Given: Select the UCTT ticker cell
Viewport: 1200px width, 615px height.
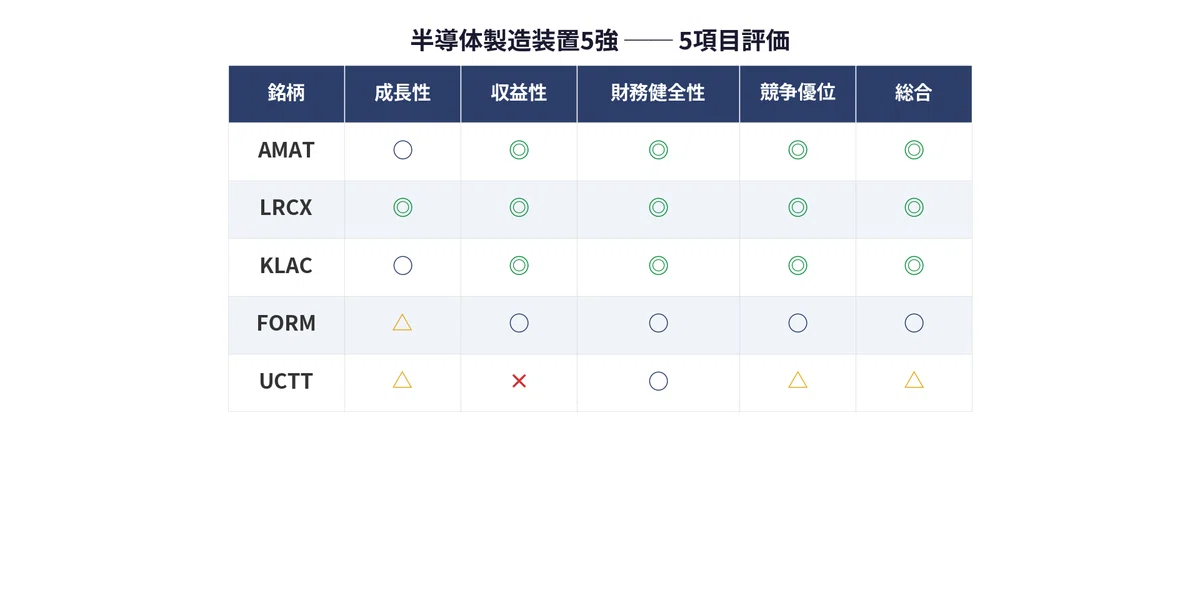Looking at the screenshot, I should point(286,381).
